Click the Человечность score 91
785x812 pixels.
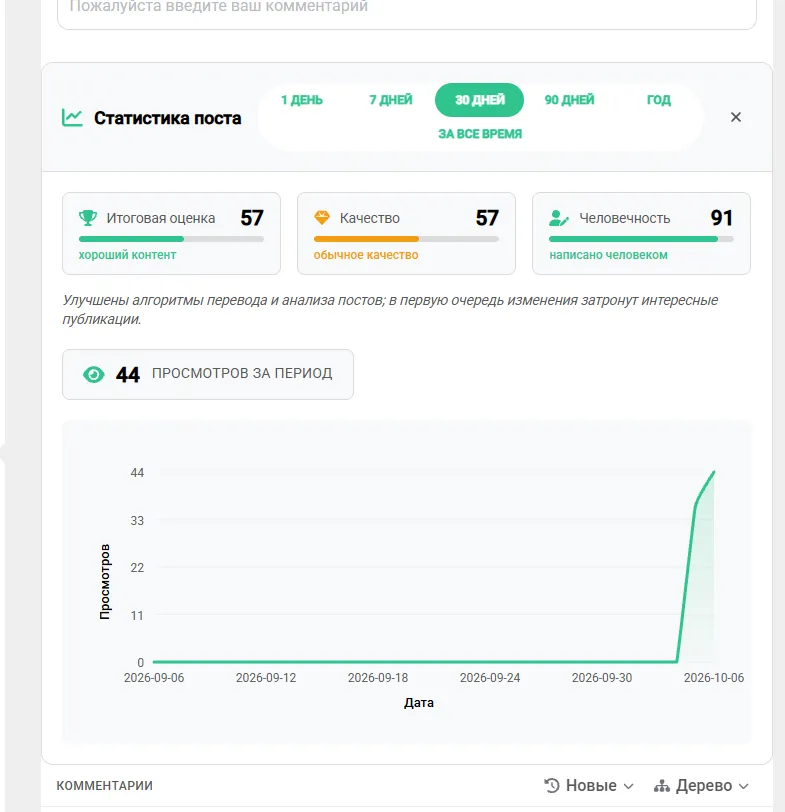[x=721, y=218]
